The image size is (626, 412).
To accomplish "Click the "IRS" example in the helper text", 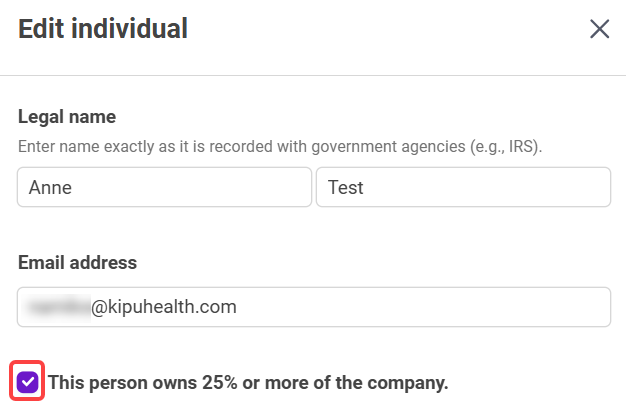I will (521, 147).
